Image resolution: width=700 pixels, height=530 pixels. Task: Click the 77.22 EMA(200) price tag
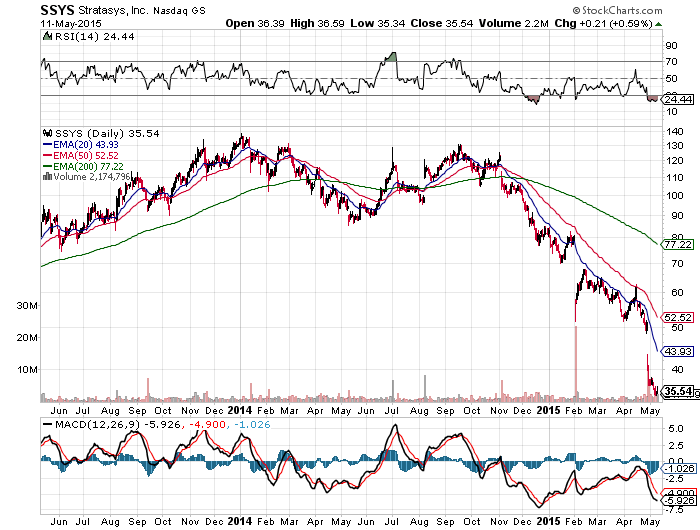click(x=678, y=245)
